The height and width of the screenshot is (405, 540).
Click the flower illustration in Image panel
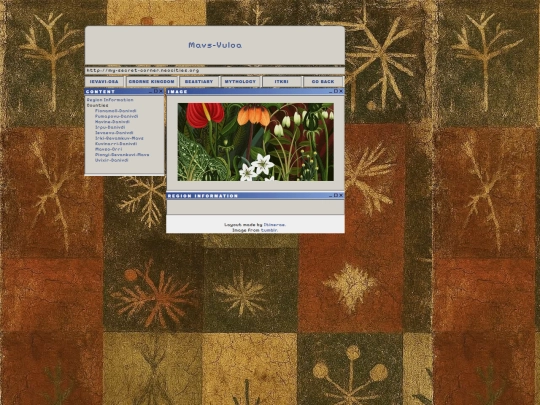(256, 142)
